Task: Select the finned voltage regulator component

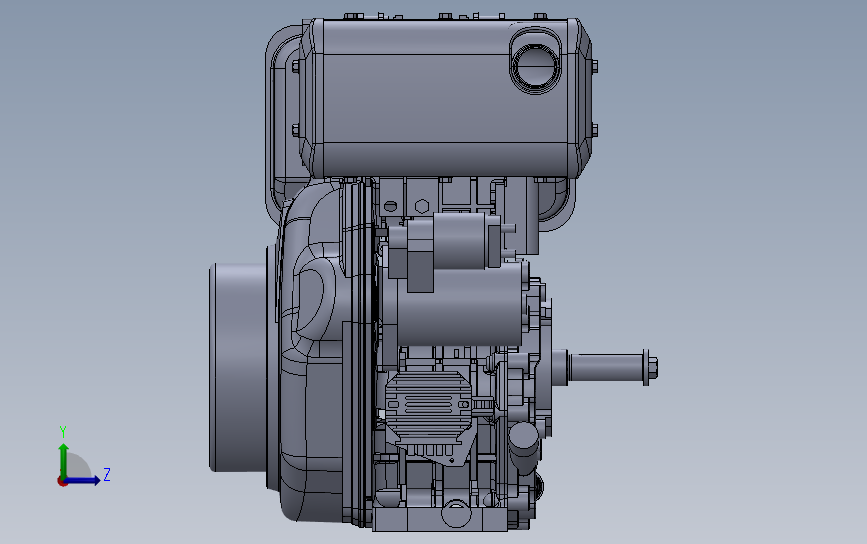Action: (429, 407)
